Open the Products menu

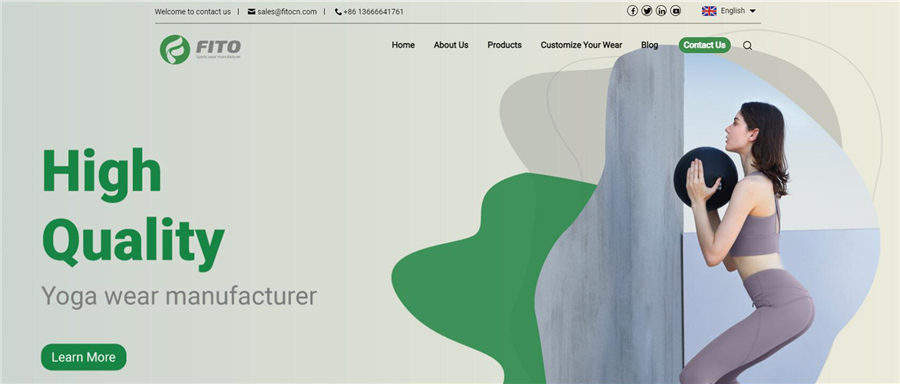coord(505,45)
